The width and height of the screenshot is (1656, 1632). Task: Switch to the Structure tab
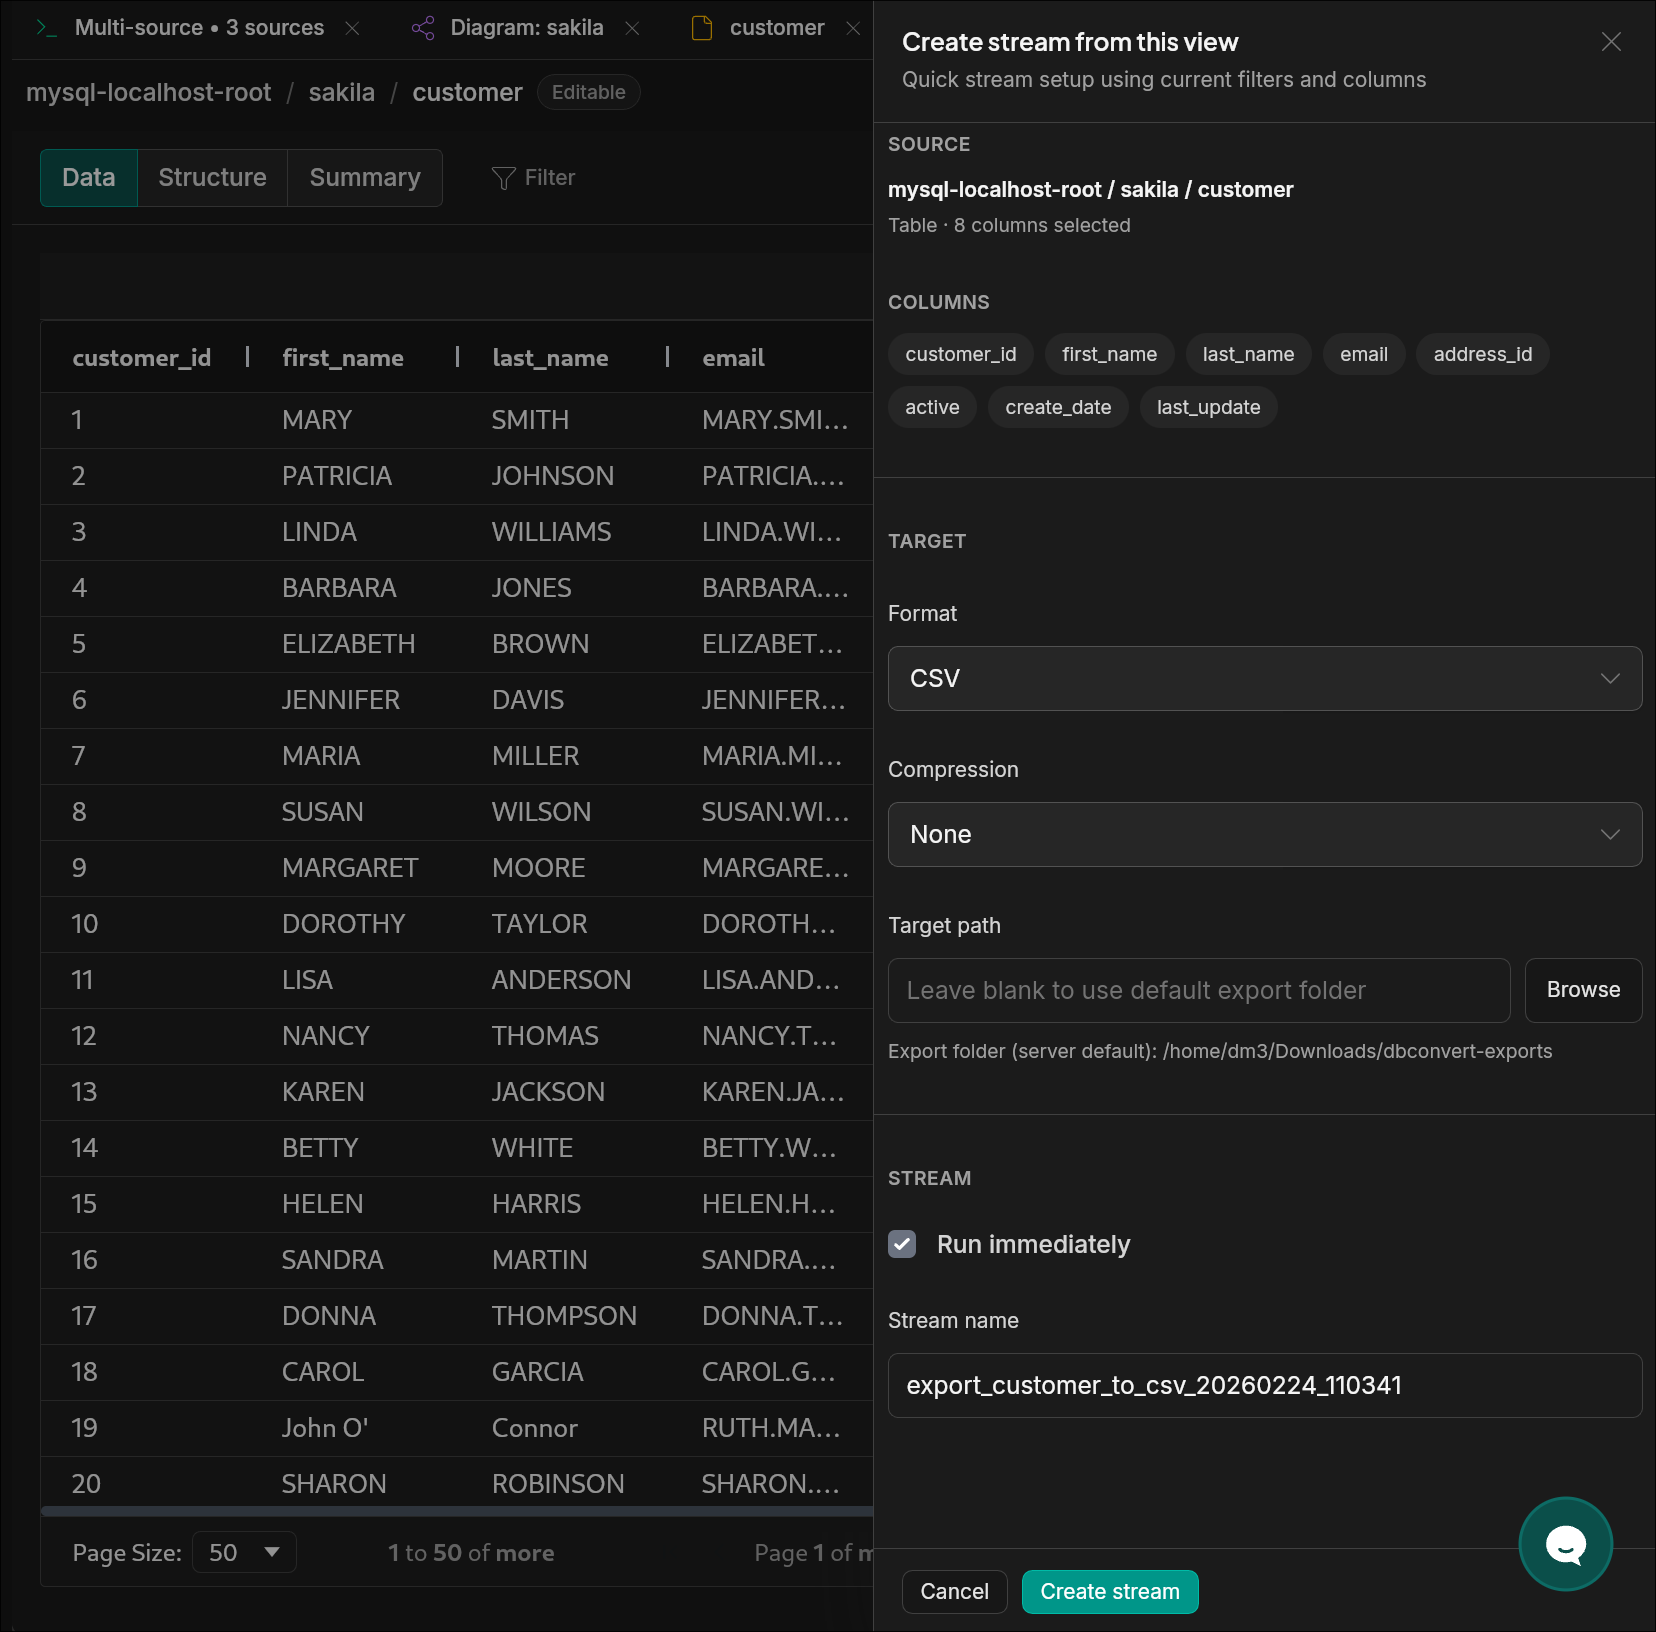[x=212, y=178]
